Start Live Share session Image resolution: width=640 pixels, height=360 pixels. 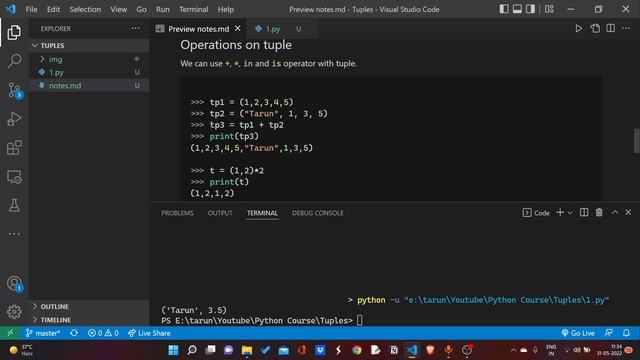[x=149, y=333]
